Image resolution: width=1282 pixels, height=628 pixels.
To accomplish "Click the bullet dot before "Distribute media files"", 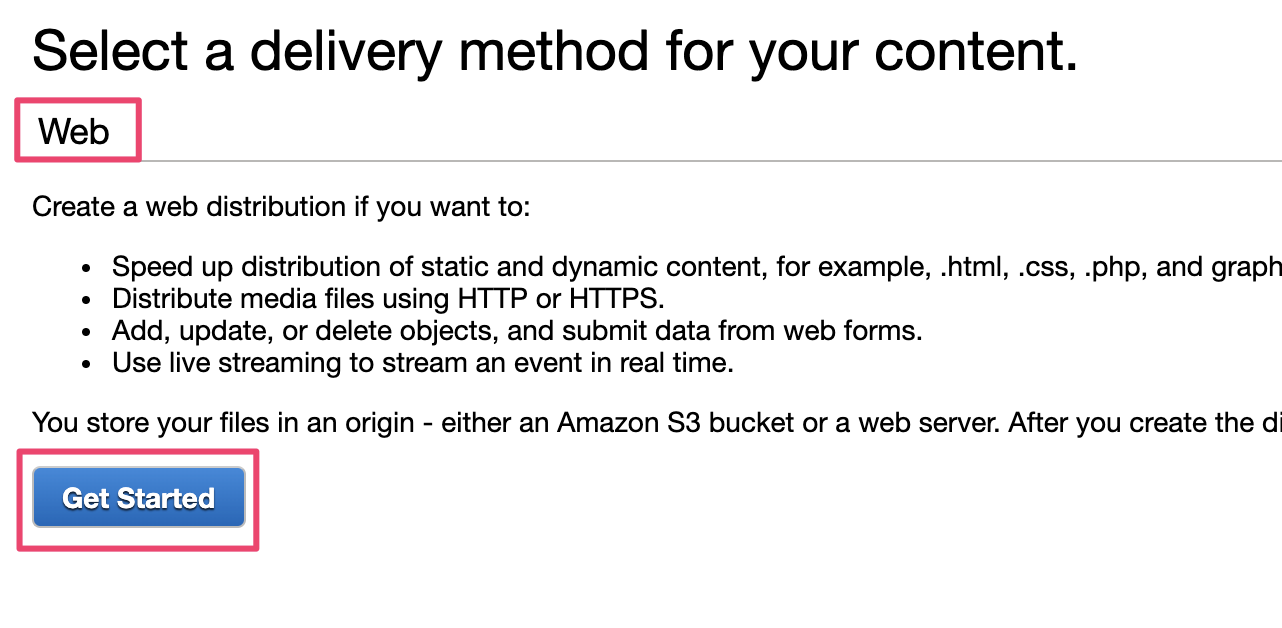I will click(89, 300).
